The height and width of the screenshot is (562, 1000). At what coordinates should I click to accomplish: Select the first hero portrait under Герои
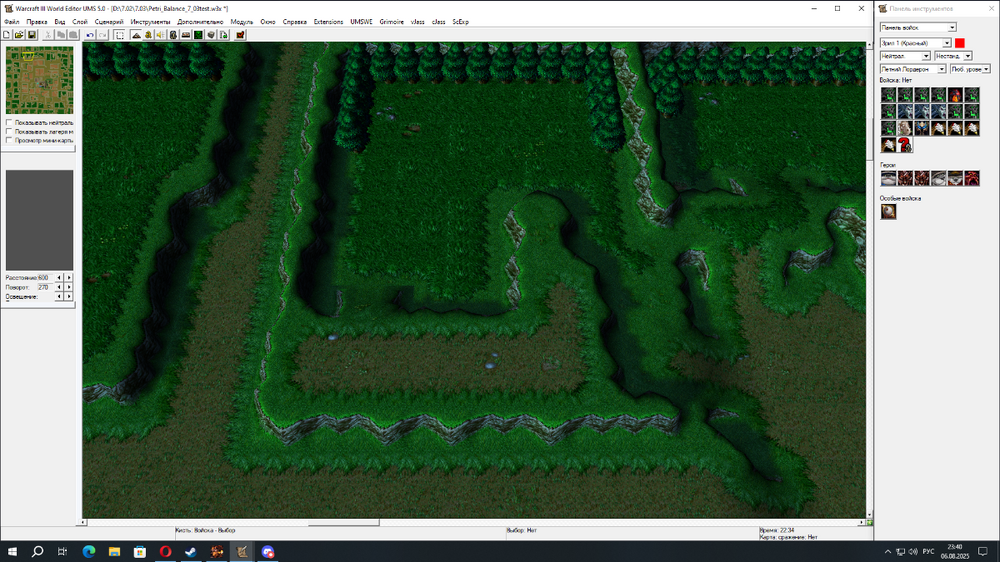coord(888,179)
